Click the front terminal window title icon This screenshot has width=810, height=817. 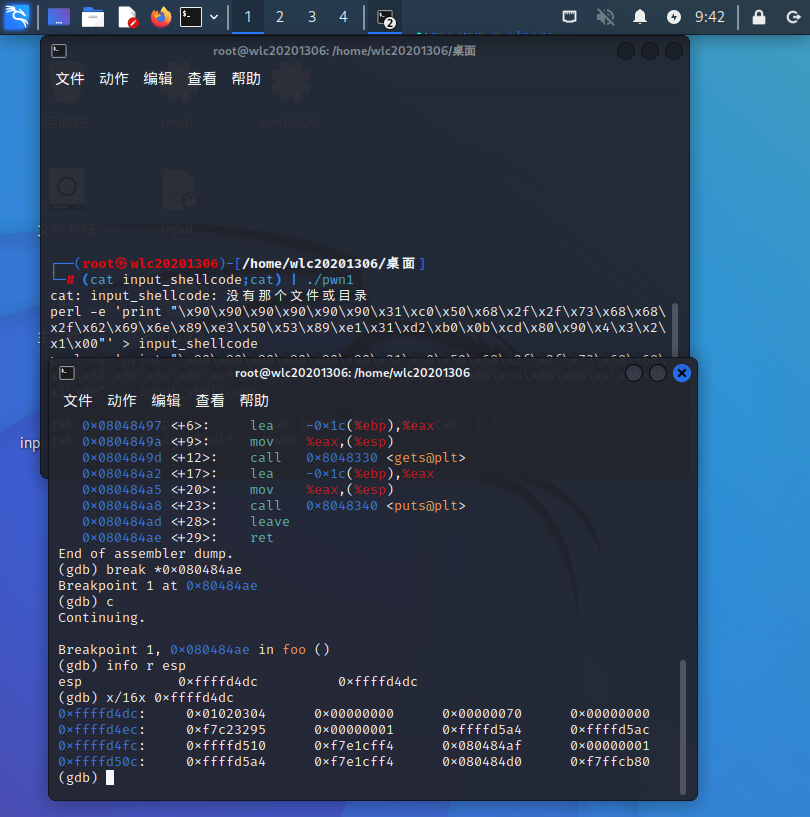(x=67, y=373)
